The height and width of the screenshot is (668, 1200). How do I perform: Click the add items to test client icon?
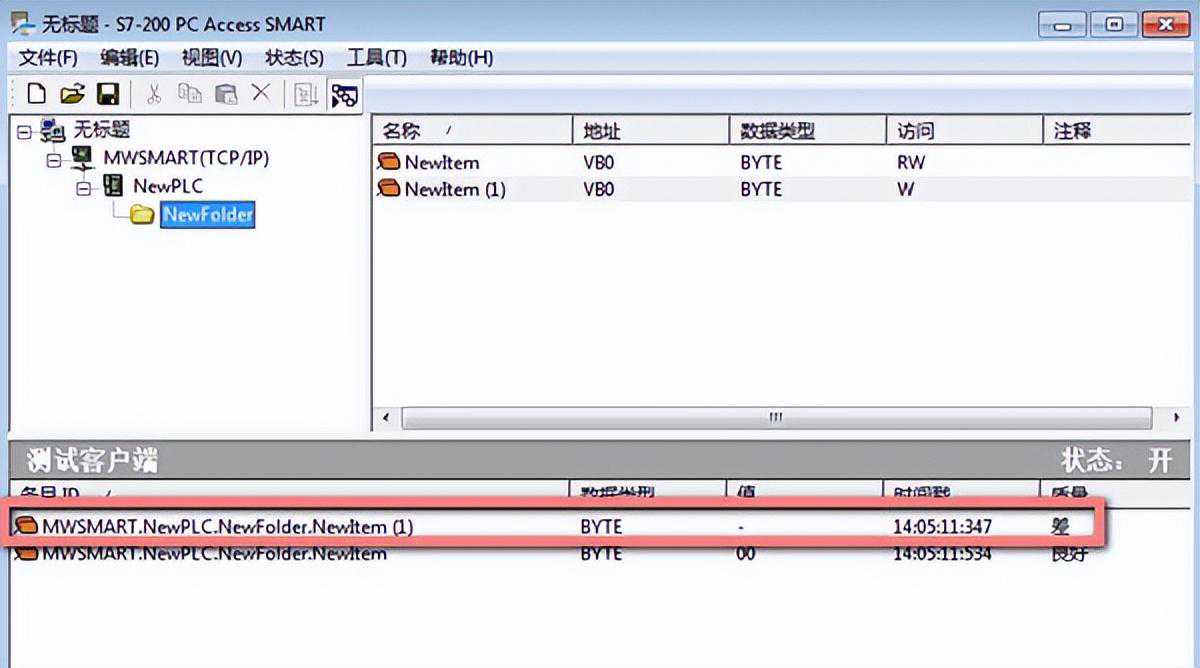tap(306, 95)
